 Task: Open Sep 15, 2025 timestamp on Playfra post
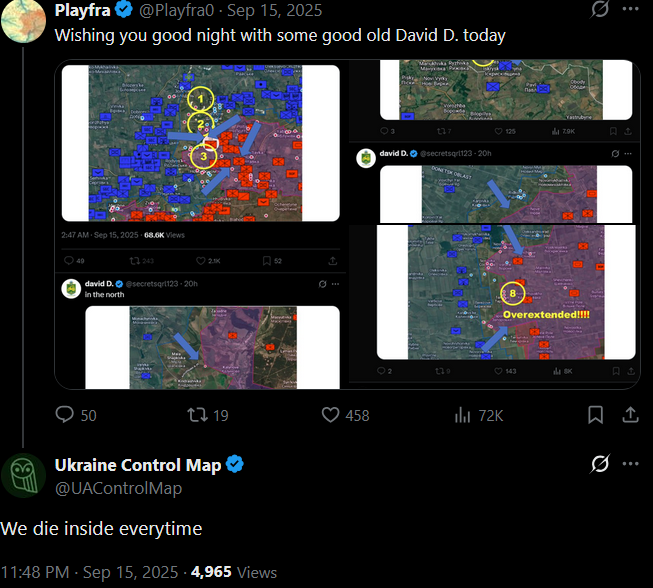click(274, 10)
